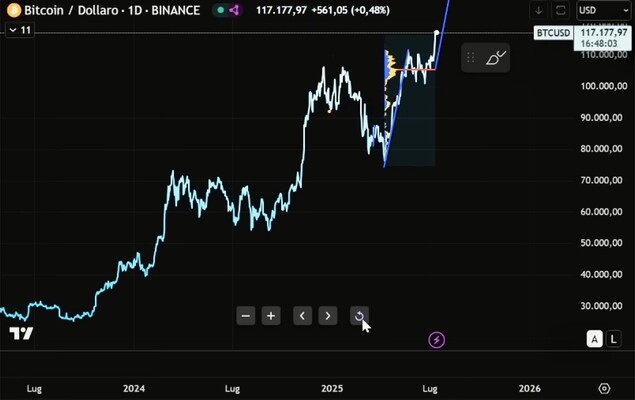Reset the chart view
The image size is (635, 400).
pyautogui.click(x=359, y=316)
